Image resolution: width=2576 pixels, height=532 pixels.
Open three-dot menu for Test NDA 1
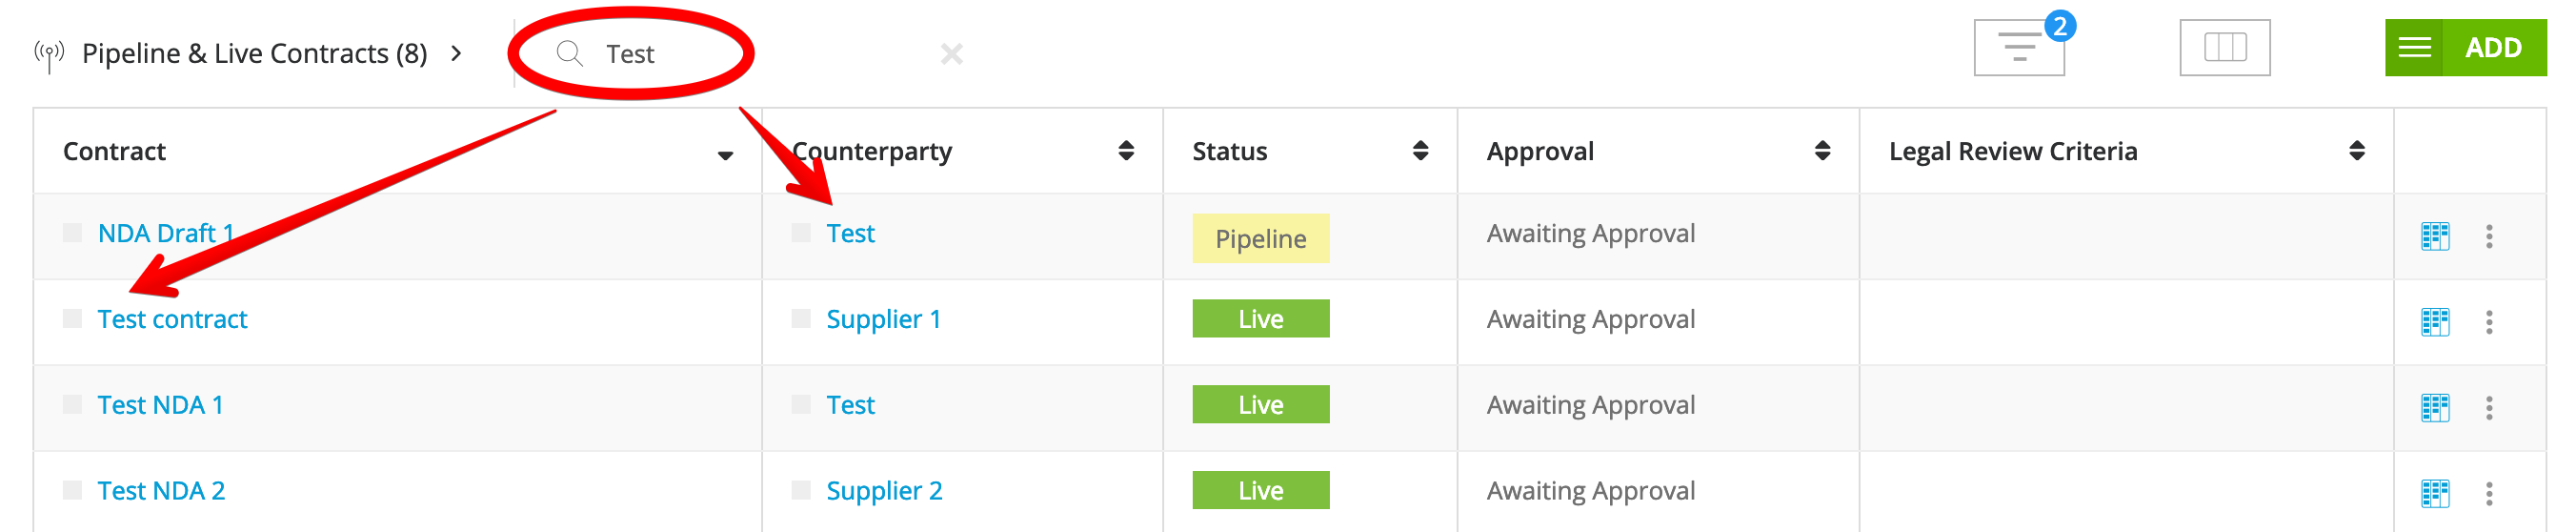pyautogui.click(x=2489, y=407)
